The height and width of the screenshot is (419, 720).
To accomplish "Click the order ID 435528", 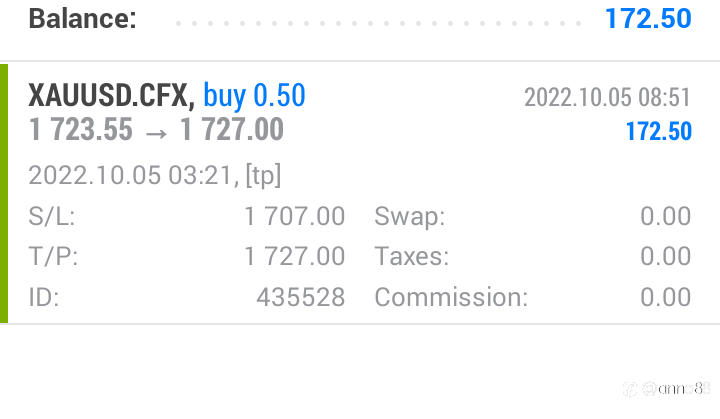I will click(x=301, y=297).
